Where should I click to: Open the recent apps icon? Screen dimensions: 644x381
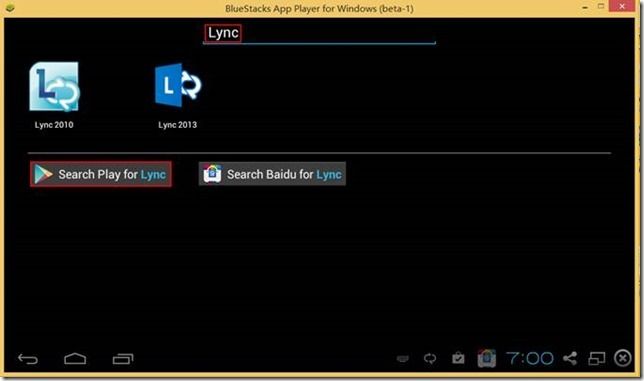pos(123,359)
